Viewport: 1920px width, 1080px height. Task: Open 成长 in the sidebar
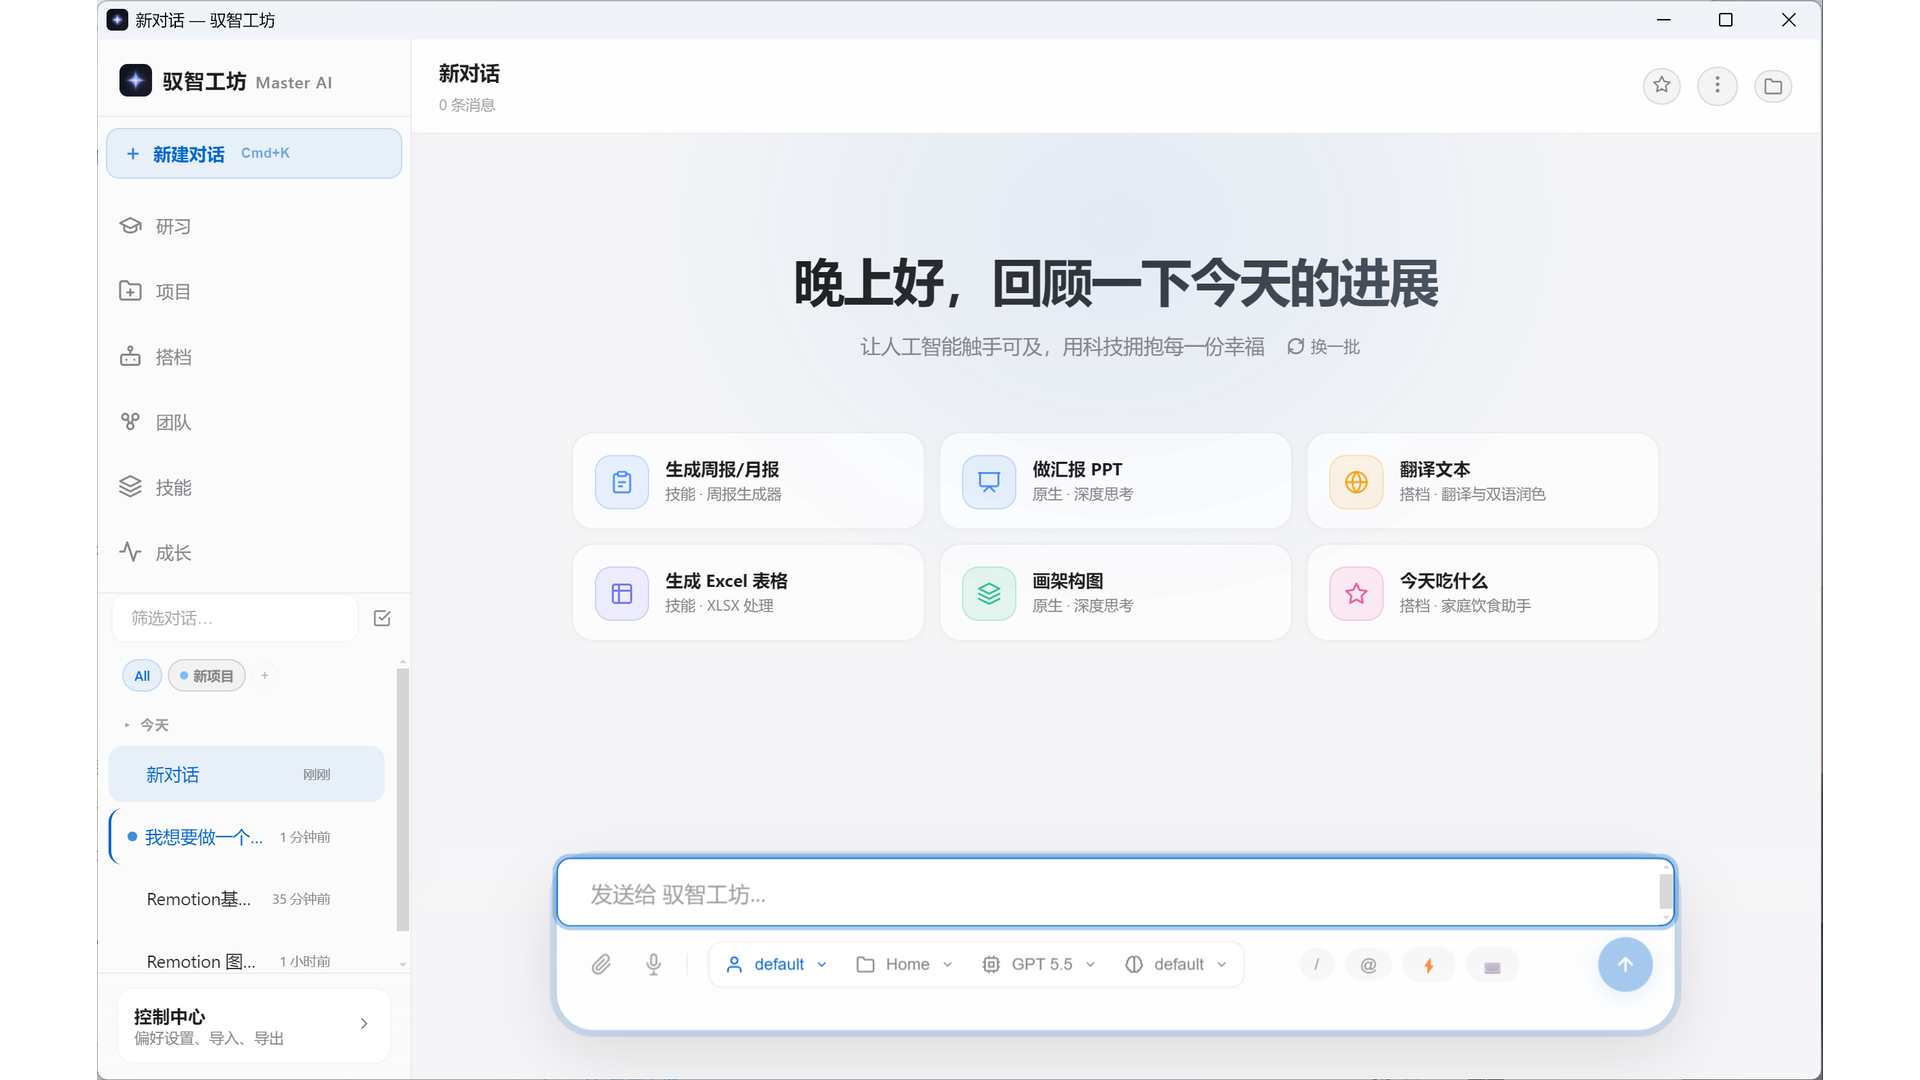coord(254,553)
